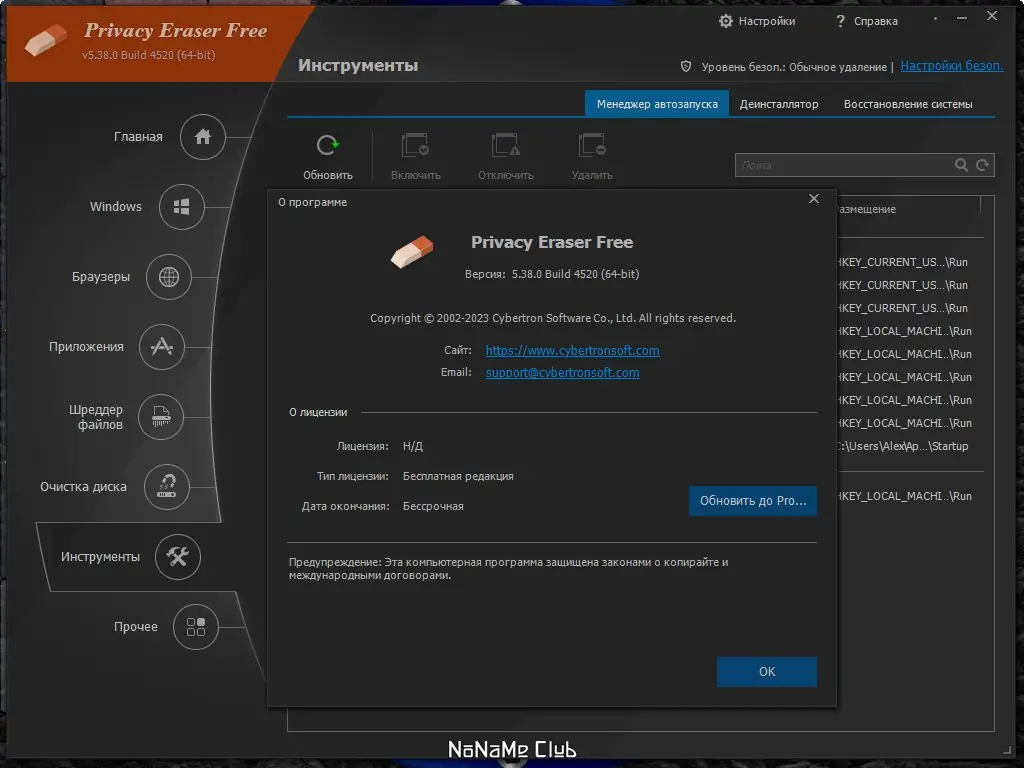Close the О программе dialog
The width and height of the screenshot is (1024, 768).
(814, 199)
